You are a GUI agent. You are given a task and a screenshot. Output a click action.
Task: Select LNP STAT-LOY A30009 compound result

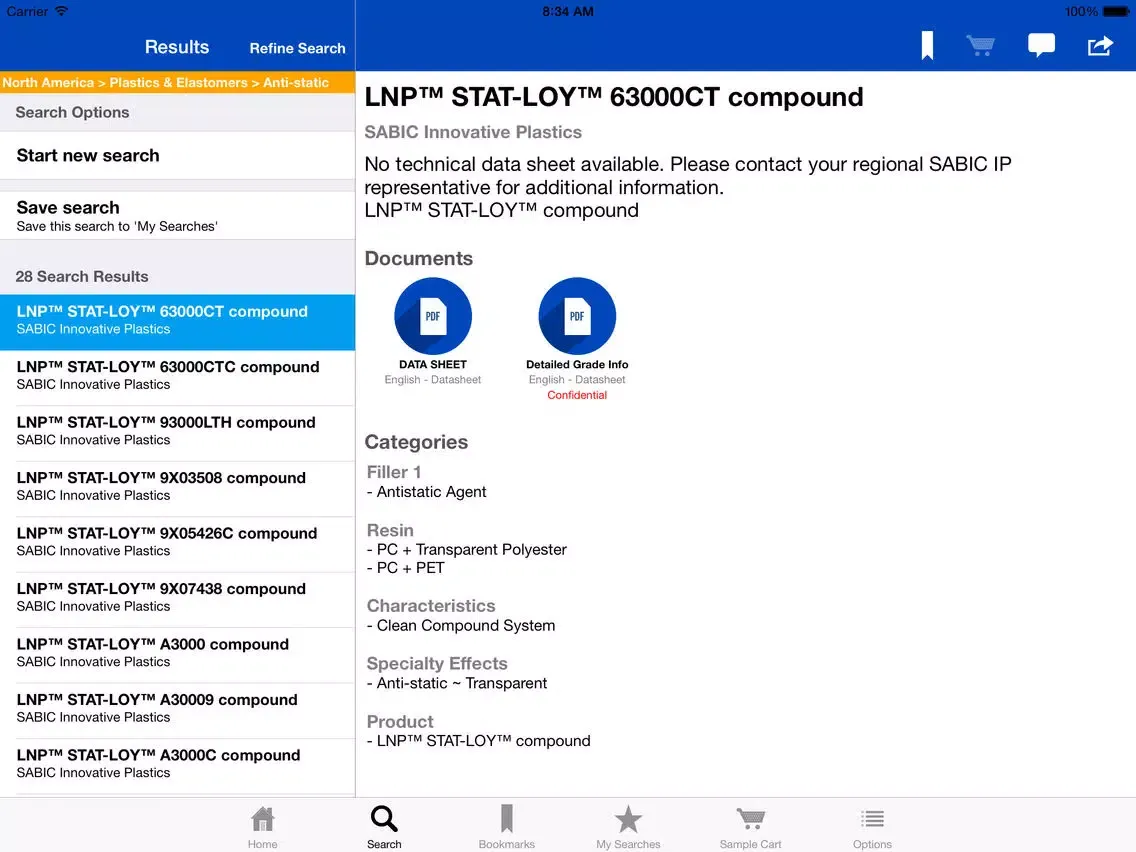pyautogui.click(x=178, y=709)
